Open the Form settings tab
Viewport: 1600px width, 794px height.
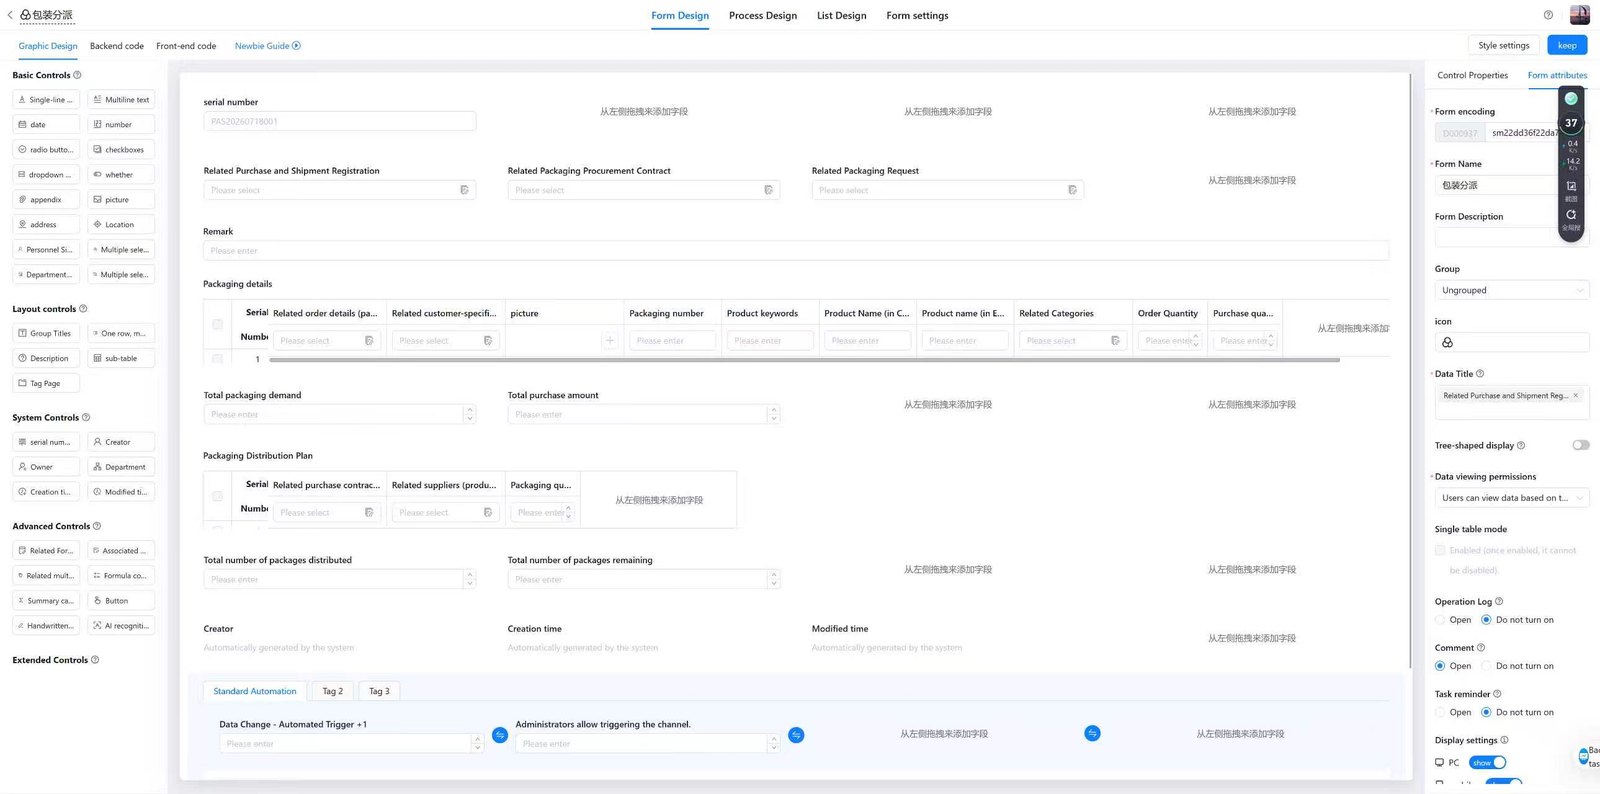tap(917, 16)
